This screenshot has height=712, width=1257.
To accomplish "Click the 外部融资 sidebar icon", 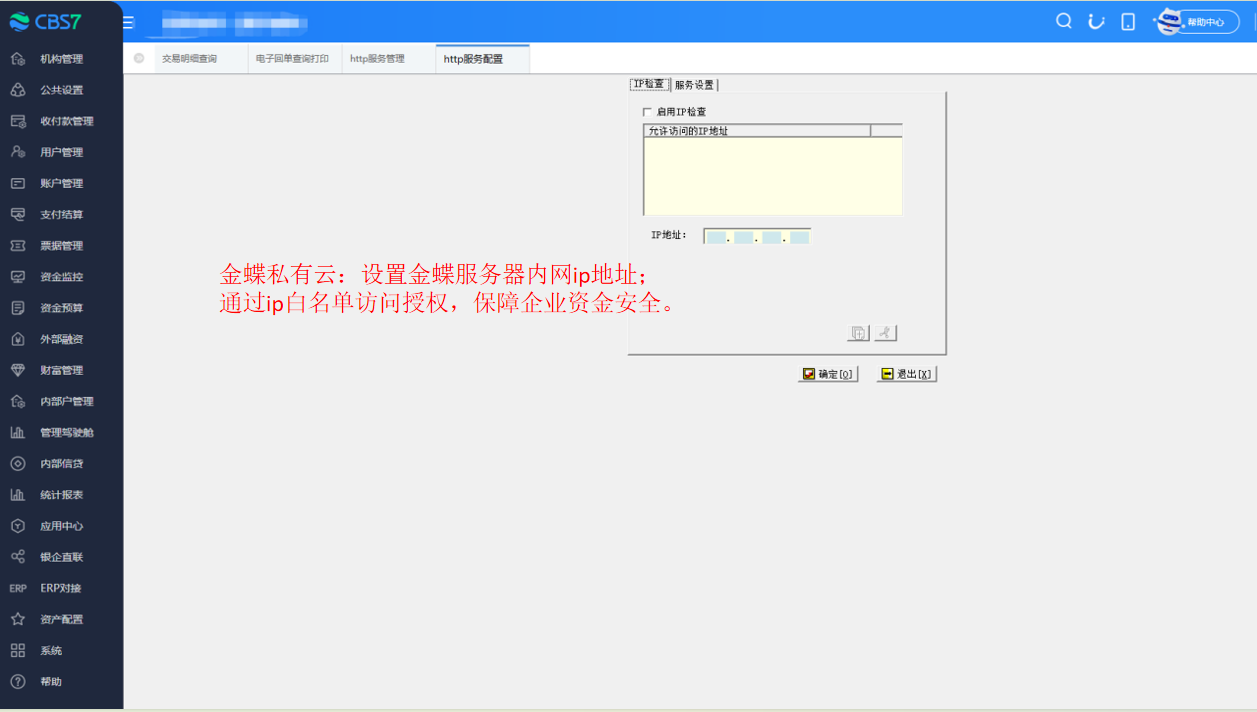I will [18, 339].
